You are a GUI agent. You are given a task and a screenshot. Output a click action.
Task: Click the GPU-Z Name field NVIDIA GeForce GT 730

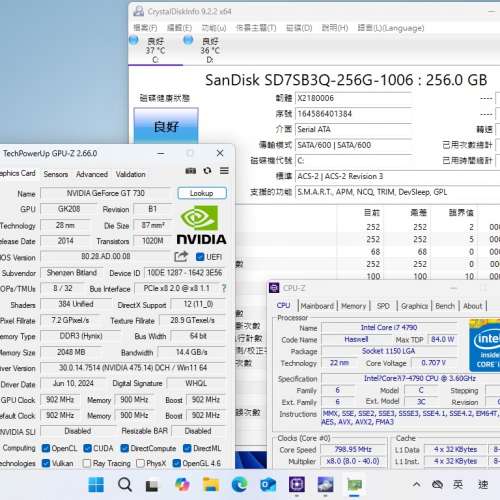[x=105, y=193]
